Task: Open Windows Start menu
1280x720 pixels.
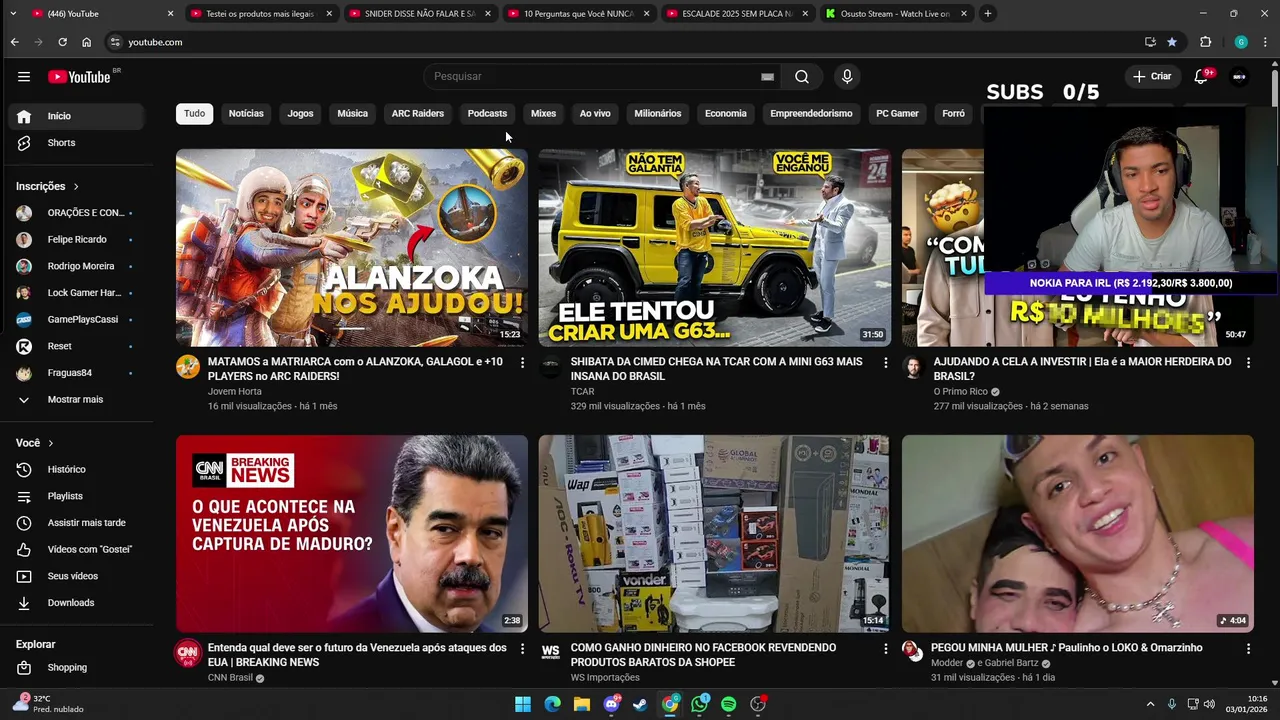Action: click(x=523, y=705)
